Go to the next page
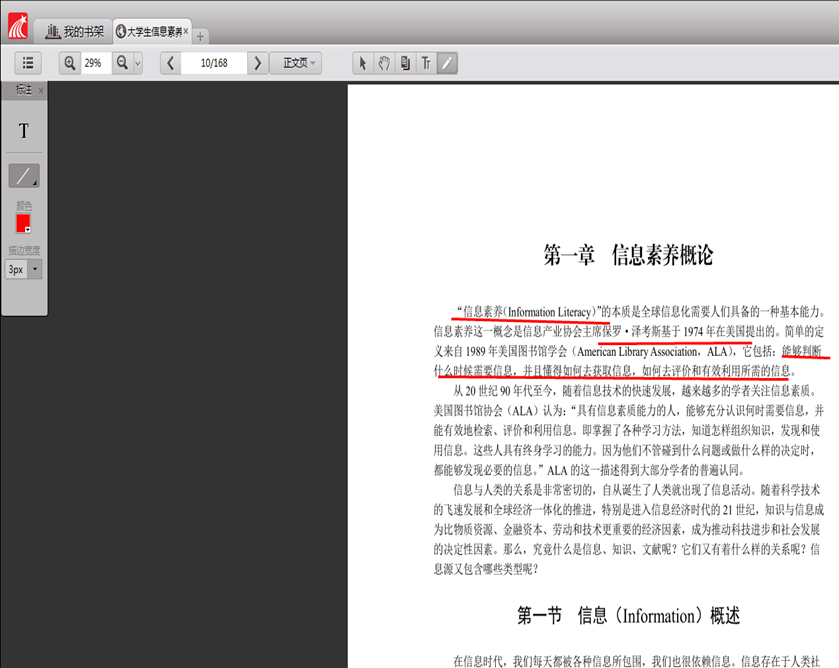Screen dimensions: 839x668 click(x=257, y=63)
